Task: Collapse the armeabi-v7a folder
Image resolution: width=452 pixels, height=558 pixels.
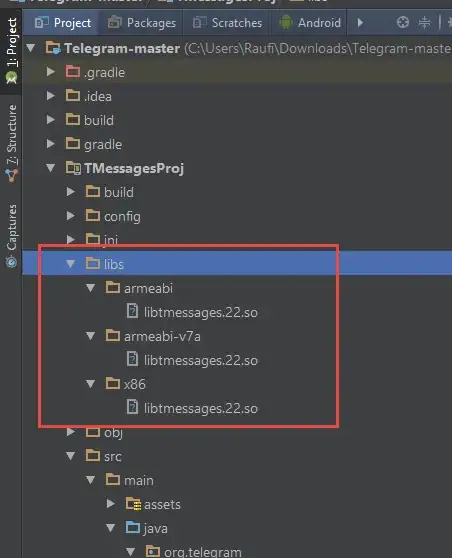Action: click(91, 336)
